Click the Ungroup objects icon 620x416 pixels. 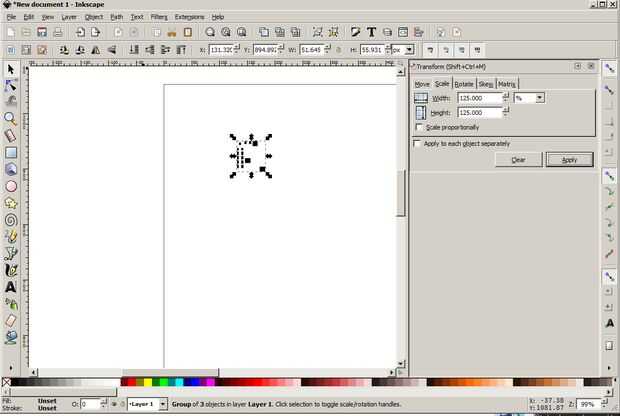tap(333, 32)
